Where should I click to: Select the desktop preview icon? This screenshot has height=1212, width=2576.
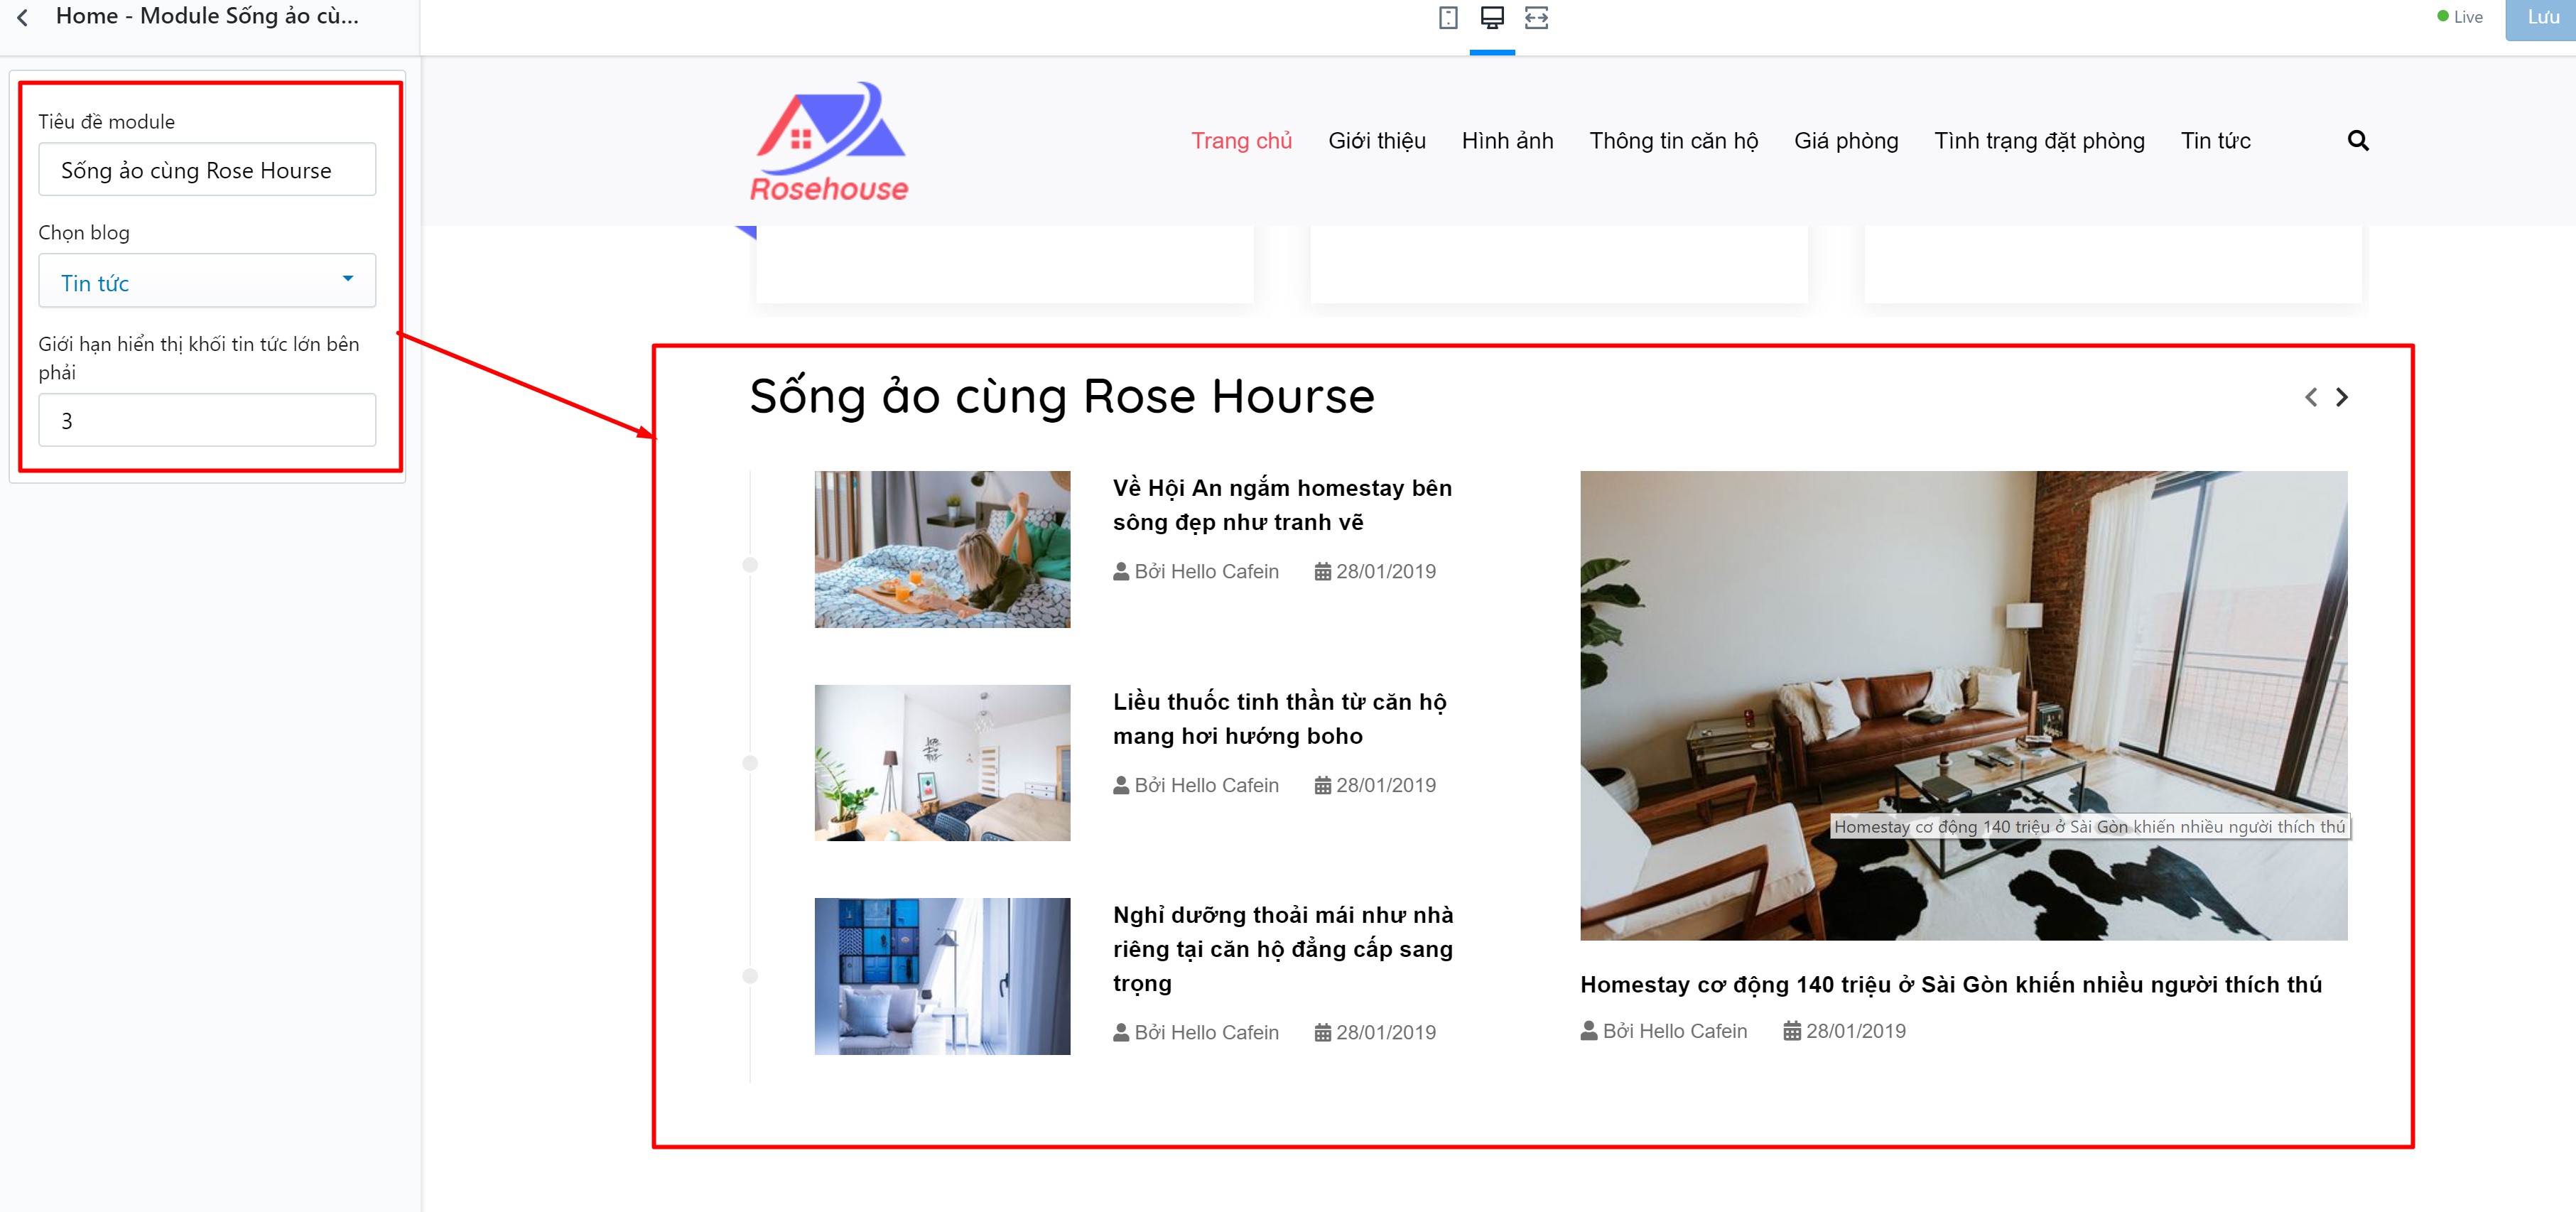[1492, 18]
